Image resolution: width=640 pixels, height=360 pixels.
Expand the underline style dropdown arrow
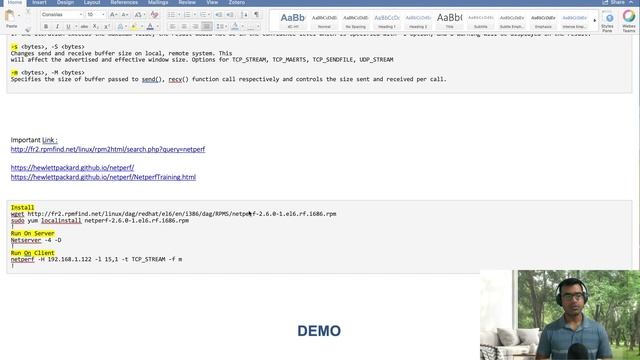click(x=76, y=27)
